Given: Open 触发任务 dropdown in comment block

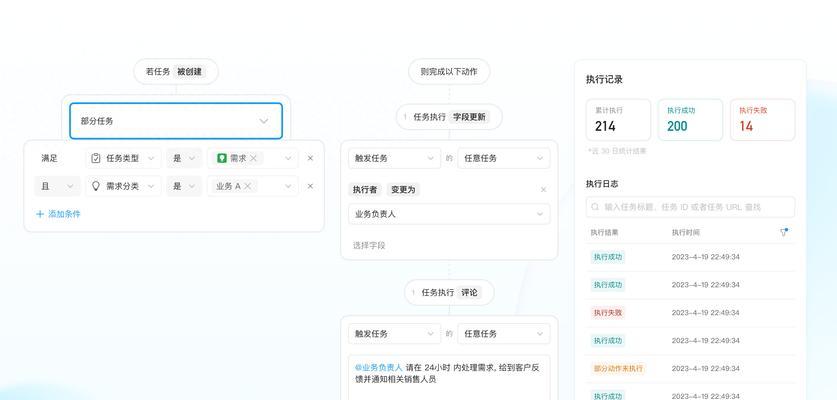Looking at the screenshot, I should click(x=394, y=334).
